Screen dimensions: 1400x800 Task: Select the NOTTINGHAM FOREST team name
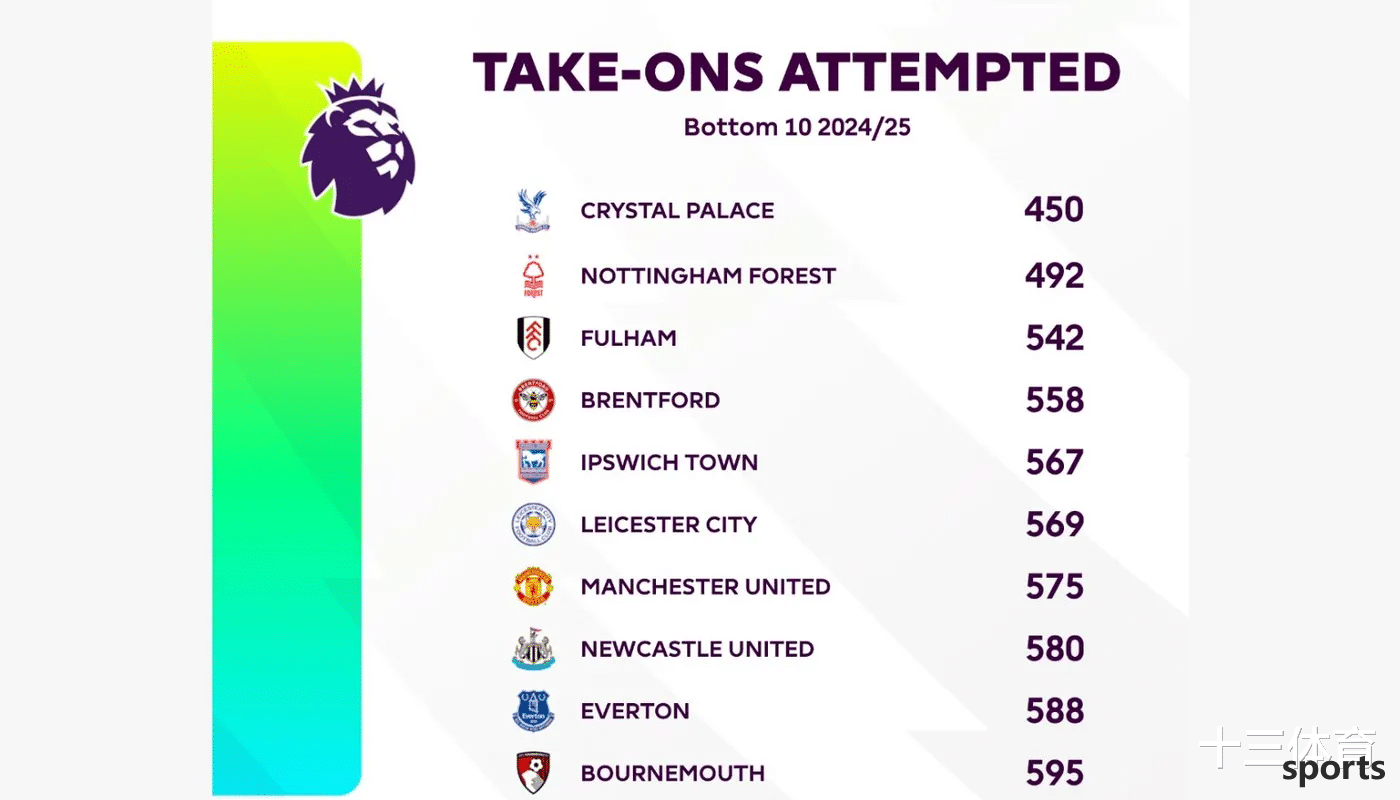click(x=708, y=276)
